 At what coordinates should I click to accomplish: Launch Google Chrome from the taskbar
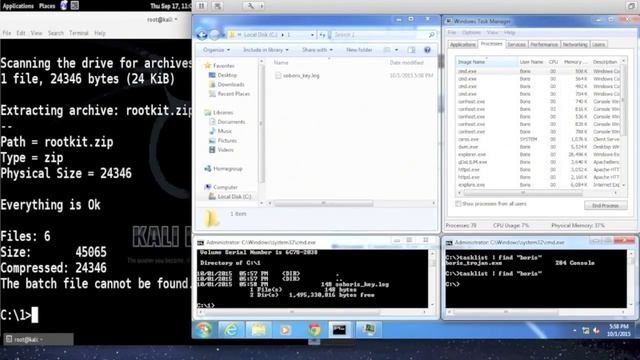(x=314, y=330)
